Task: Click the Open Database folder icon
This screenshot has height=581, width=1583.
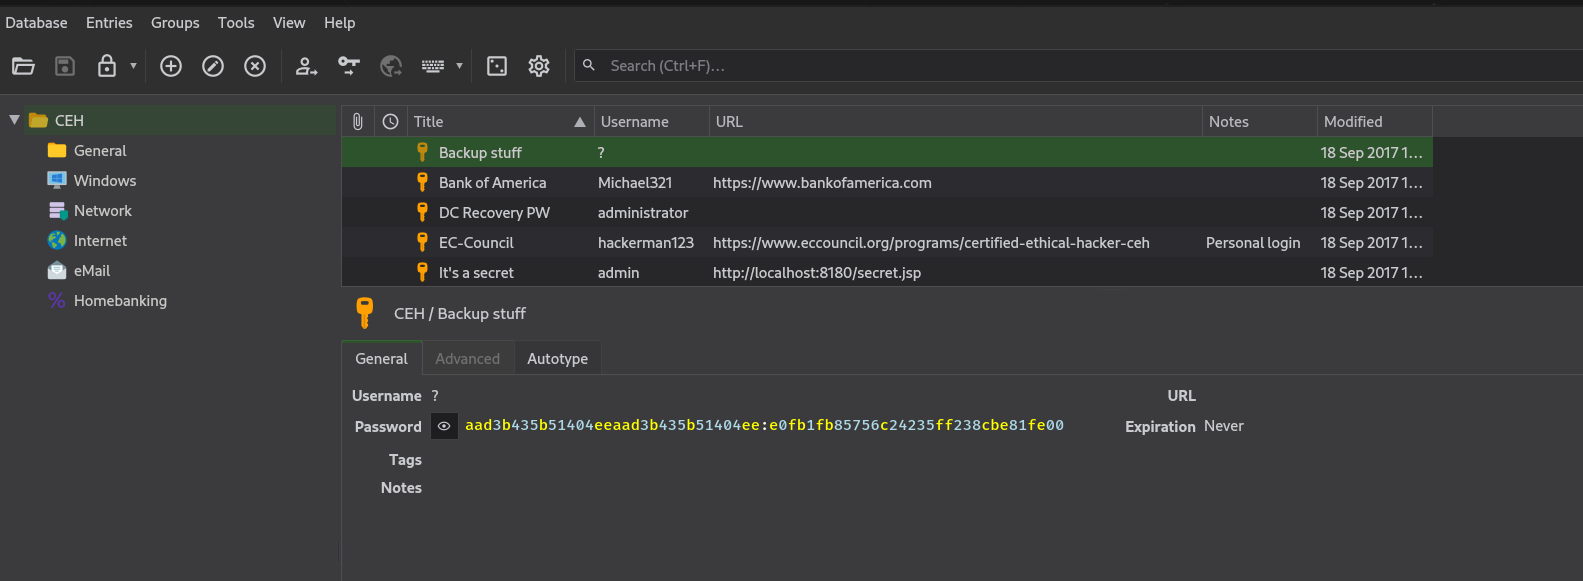Action: (x=23, y=66)
